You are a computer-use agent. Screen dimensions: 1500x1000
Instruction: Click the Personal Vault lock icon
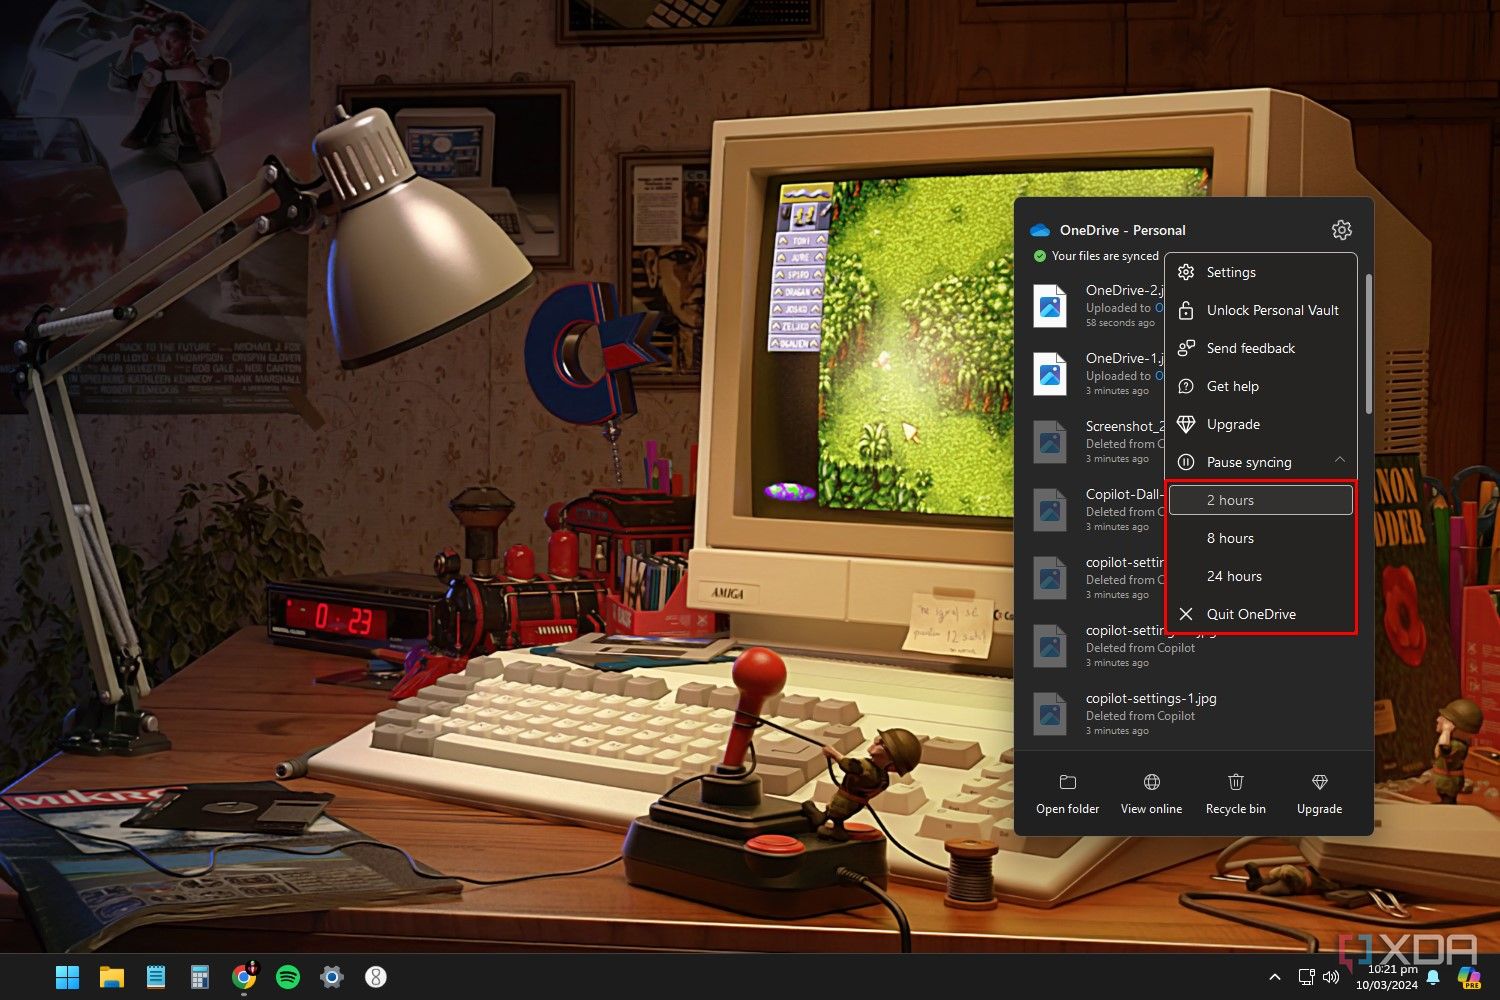[x=1186, y=310]
